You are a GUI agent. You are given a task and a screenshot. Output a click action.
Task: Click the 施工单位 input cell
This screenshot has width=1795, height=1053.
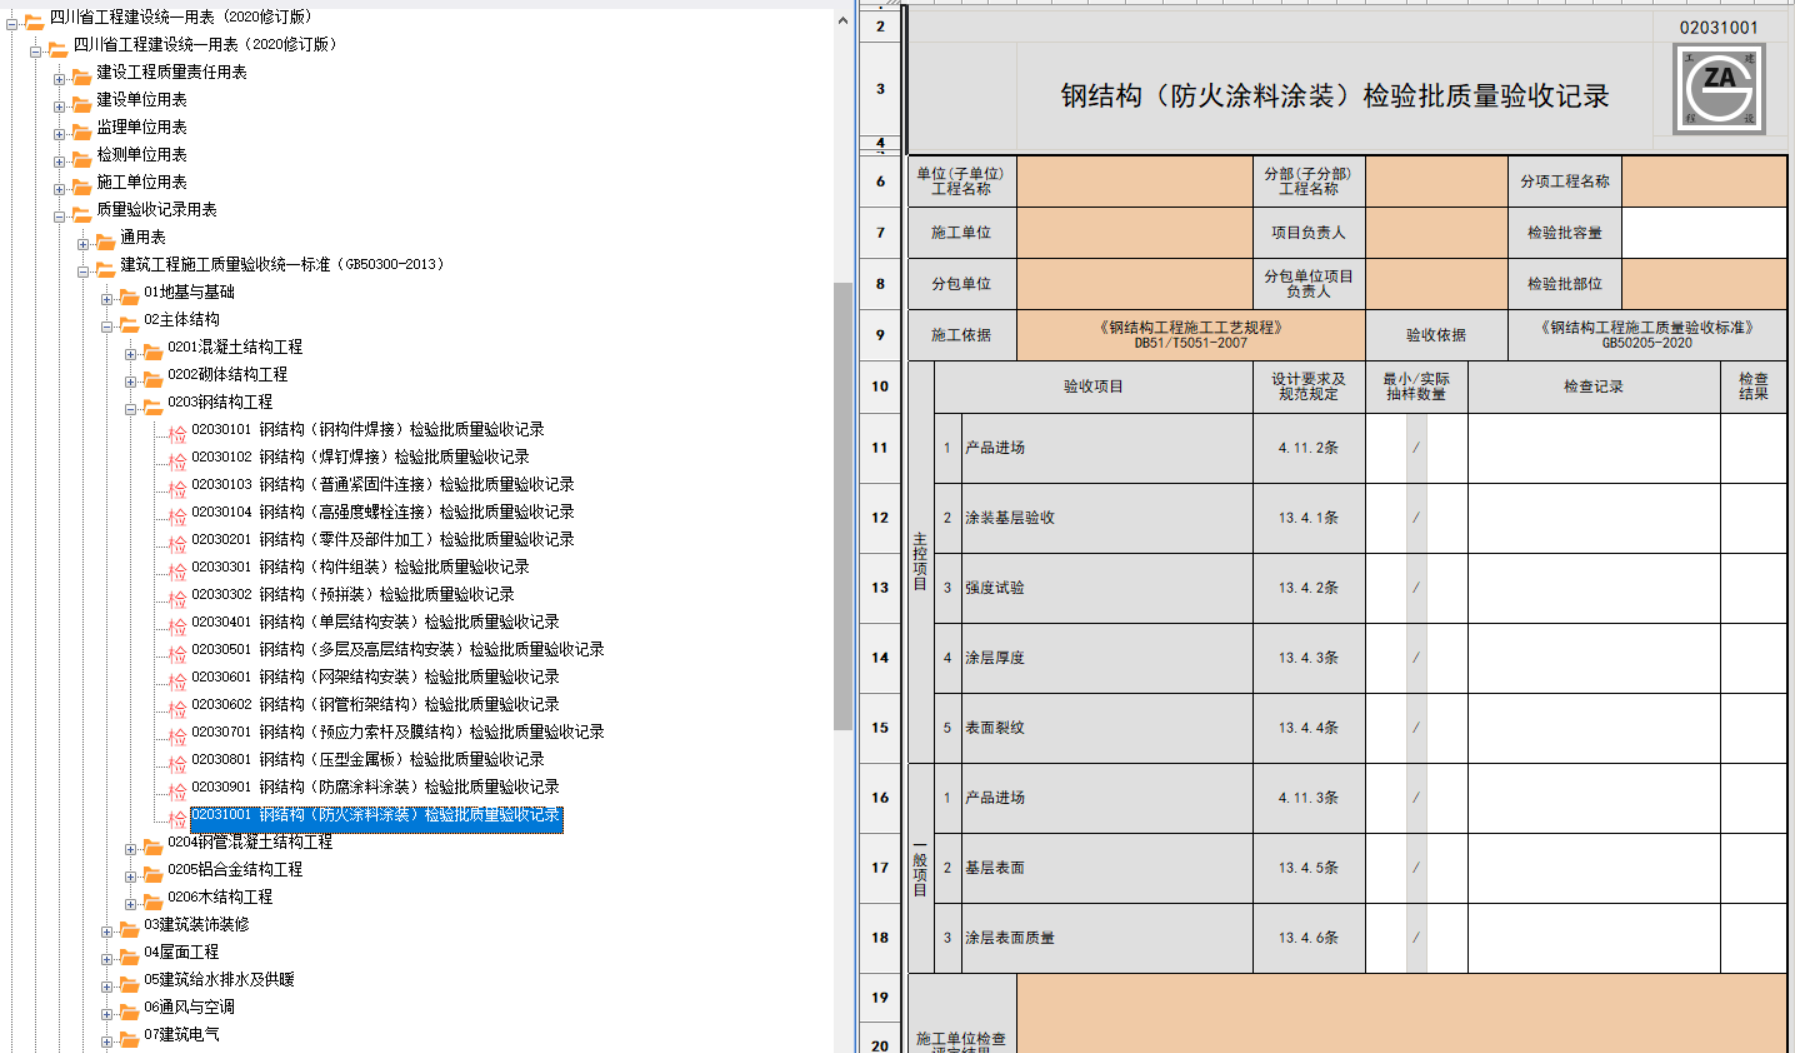coord(1134,232)
